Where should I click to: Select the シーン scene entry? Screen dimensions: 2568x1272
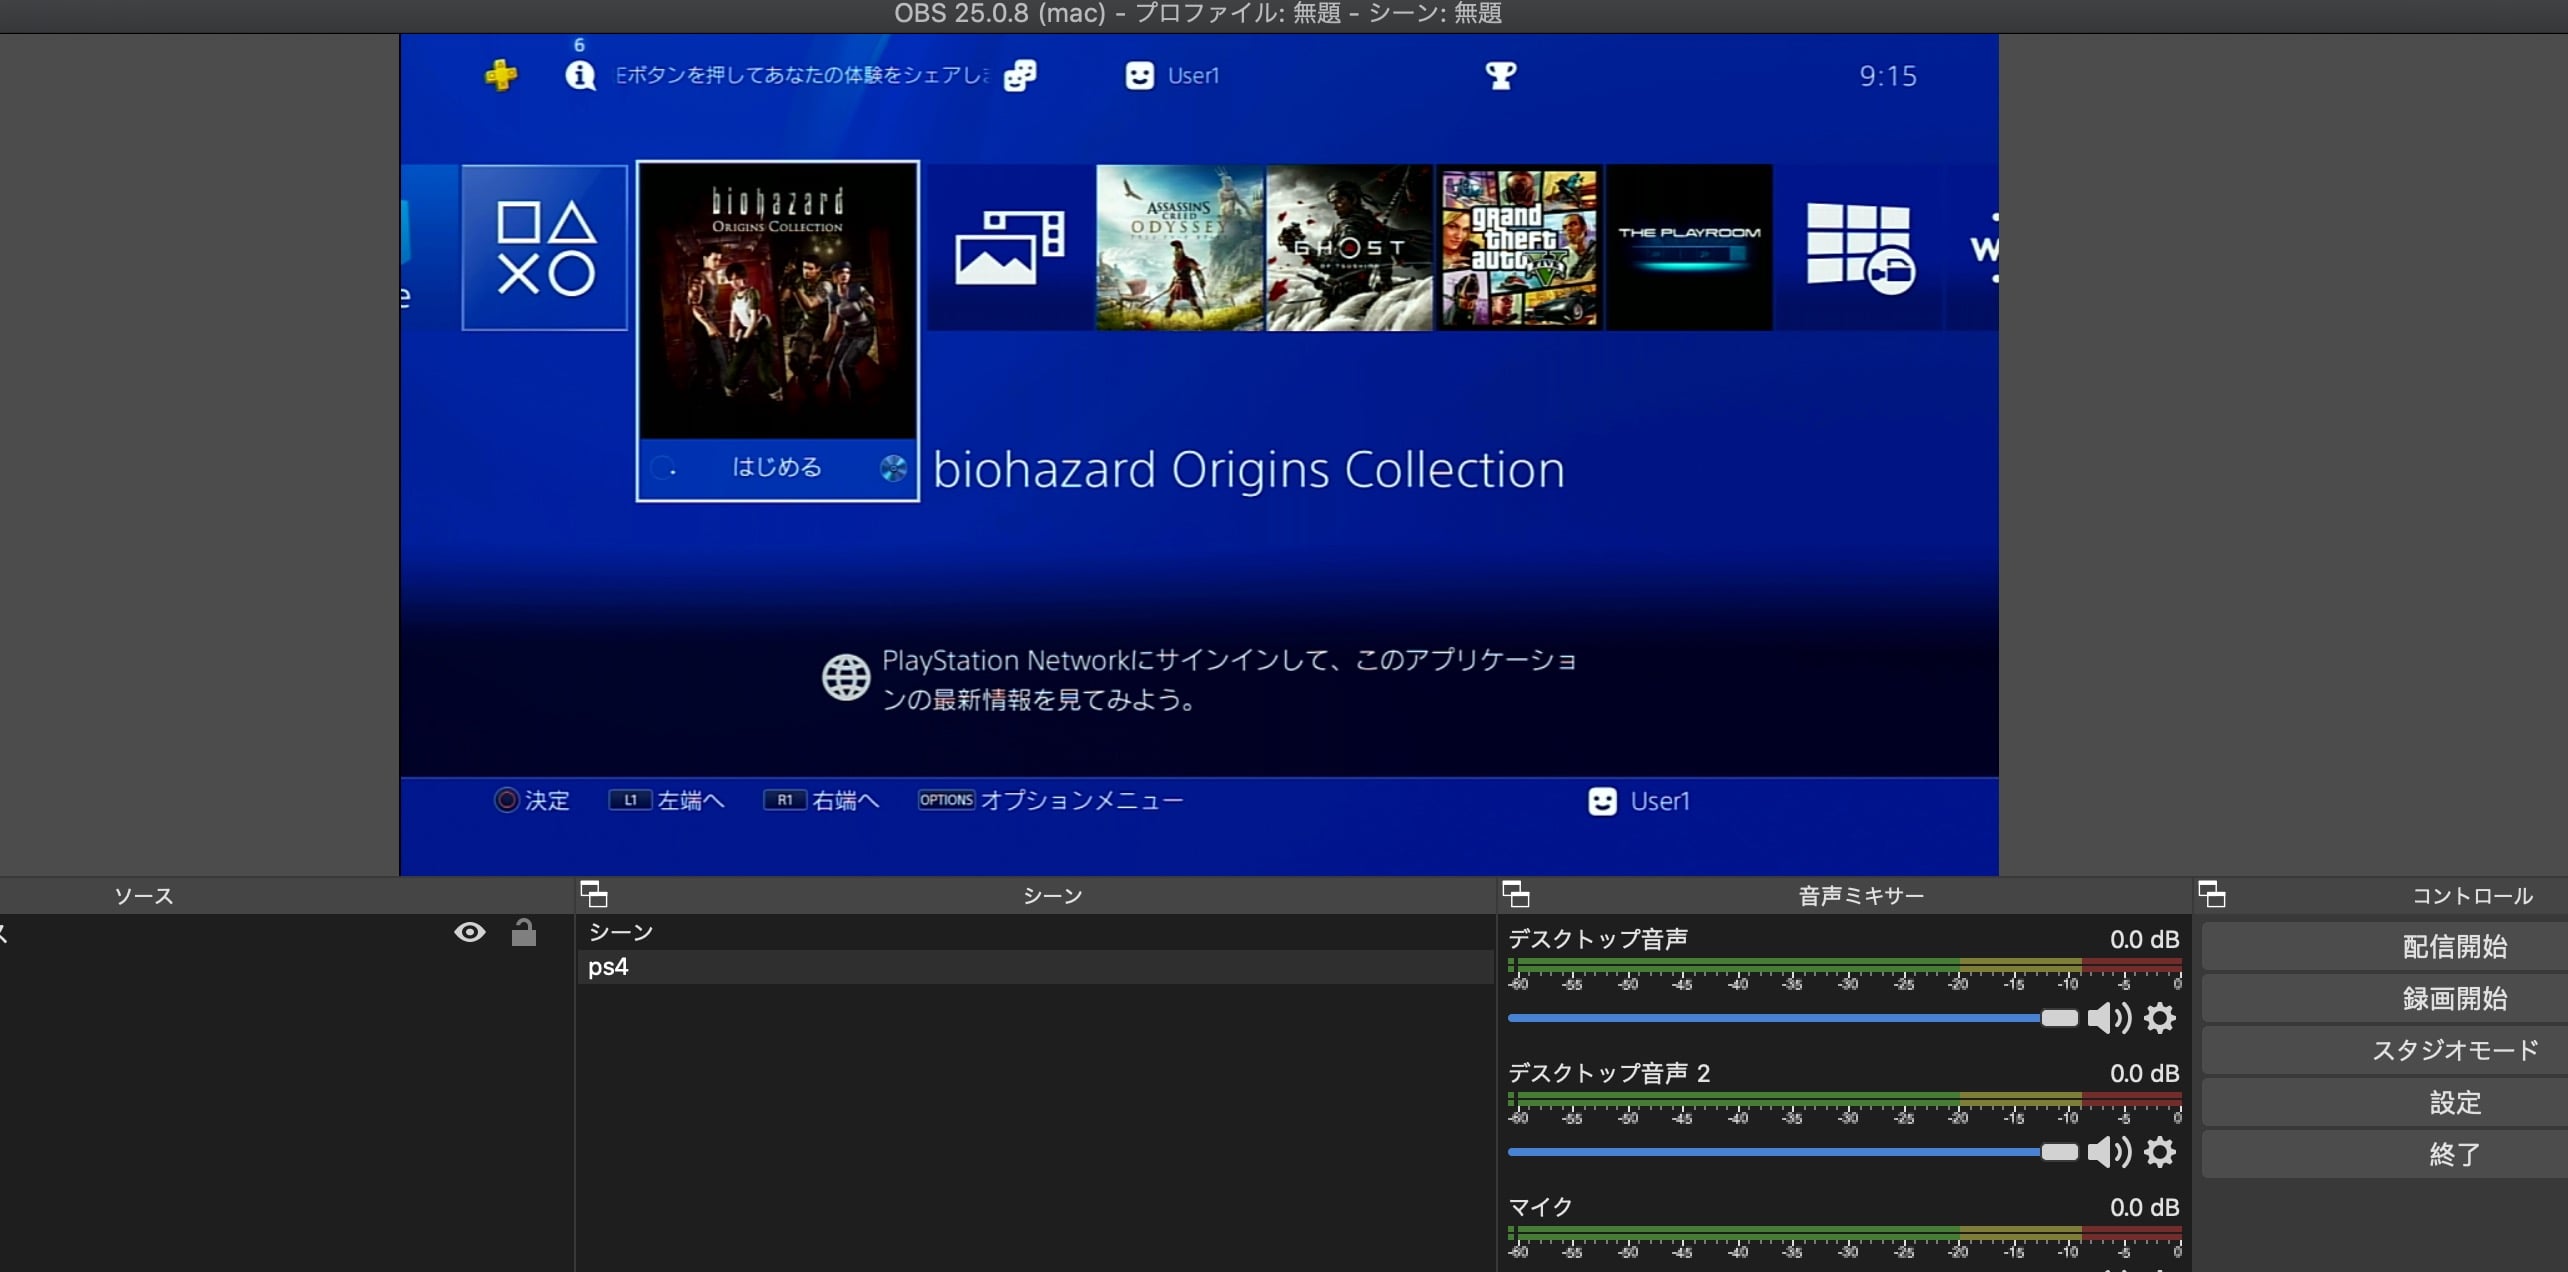click(620, 932)
